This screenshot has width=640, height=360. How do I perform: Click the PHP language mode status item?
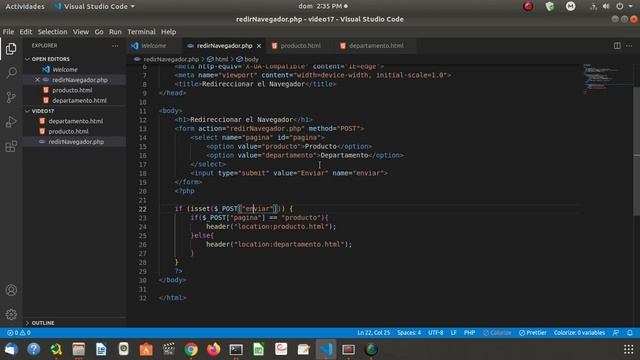point(469,333)
